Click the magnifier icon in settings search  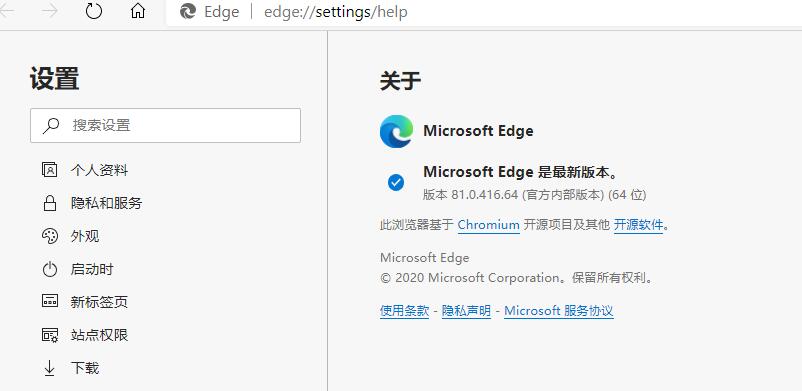click(x=50, y=125)
